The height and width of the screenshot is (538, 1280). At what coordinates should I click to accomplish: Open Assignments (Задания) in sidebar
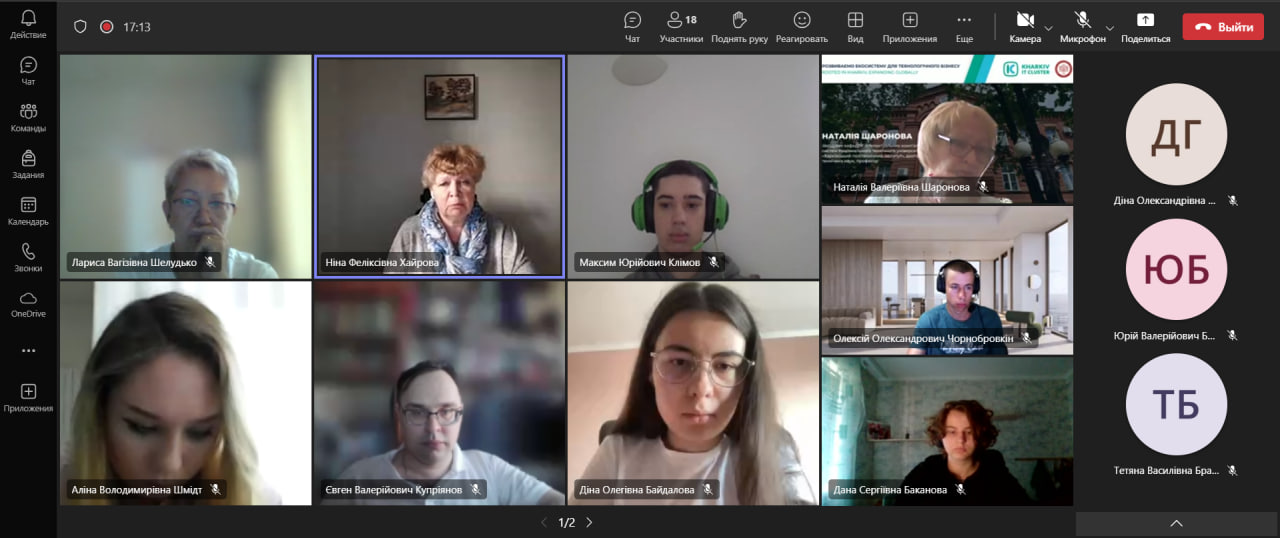[x=28, y=164]
